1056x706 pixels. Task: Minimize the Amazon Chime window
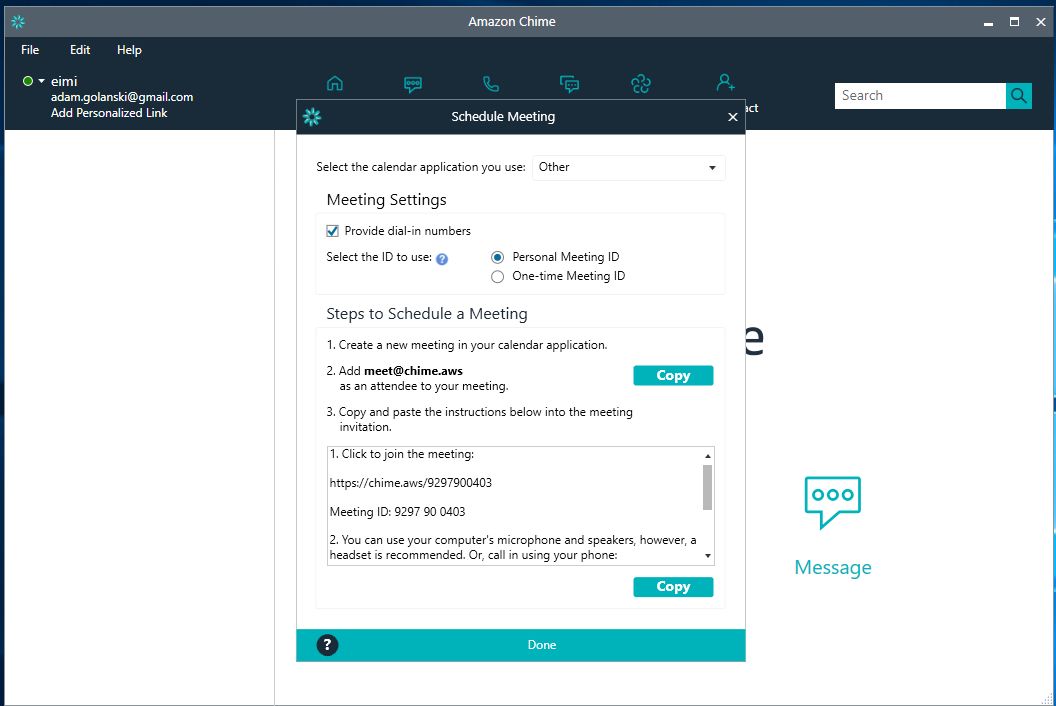[x=988, y=22]
